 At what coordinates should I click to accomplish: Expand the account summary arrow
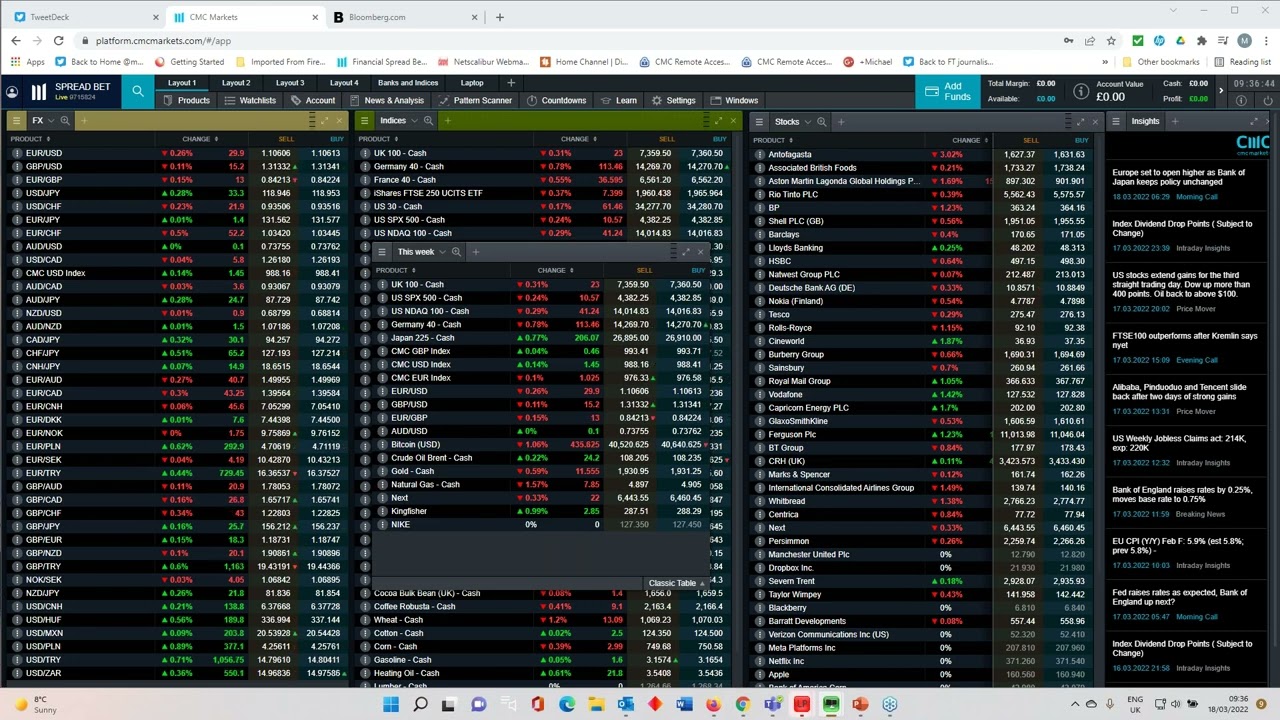tap(1220, 91)
